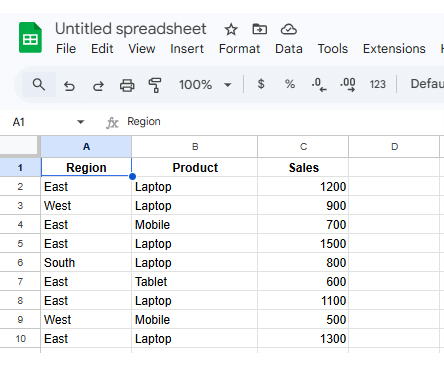
Task: Open the Data menu
Action: tap(289, 49)
